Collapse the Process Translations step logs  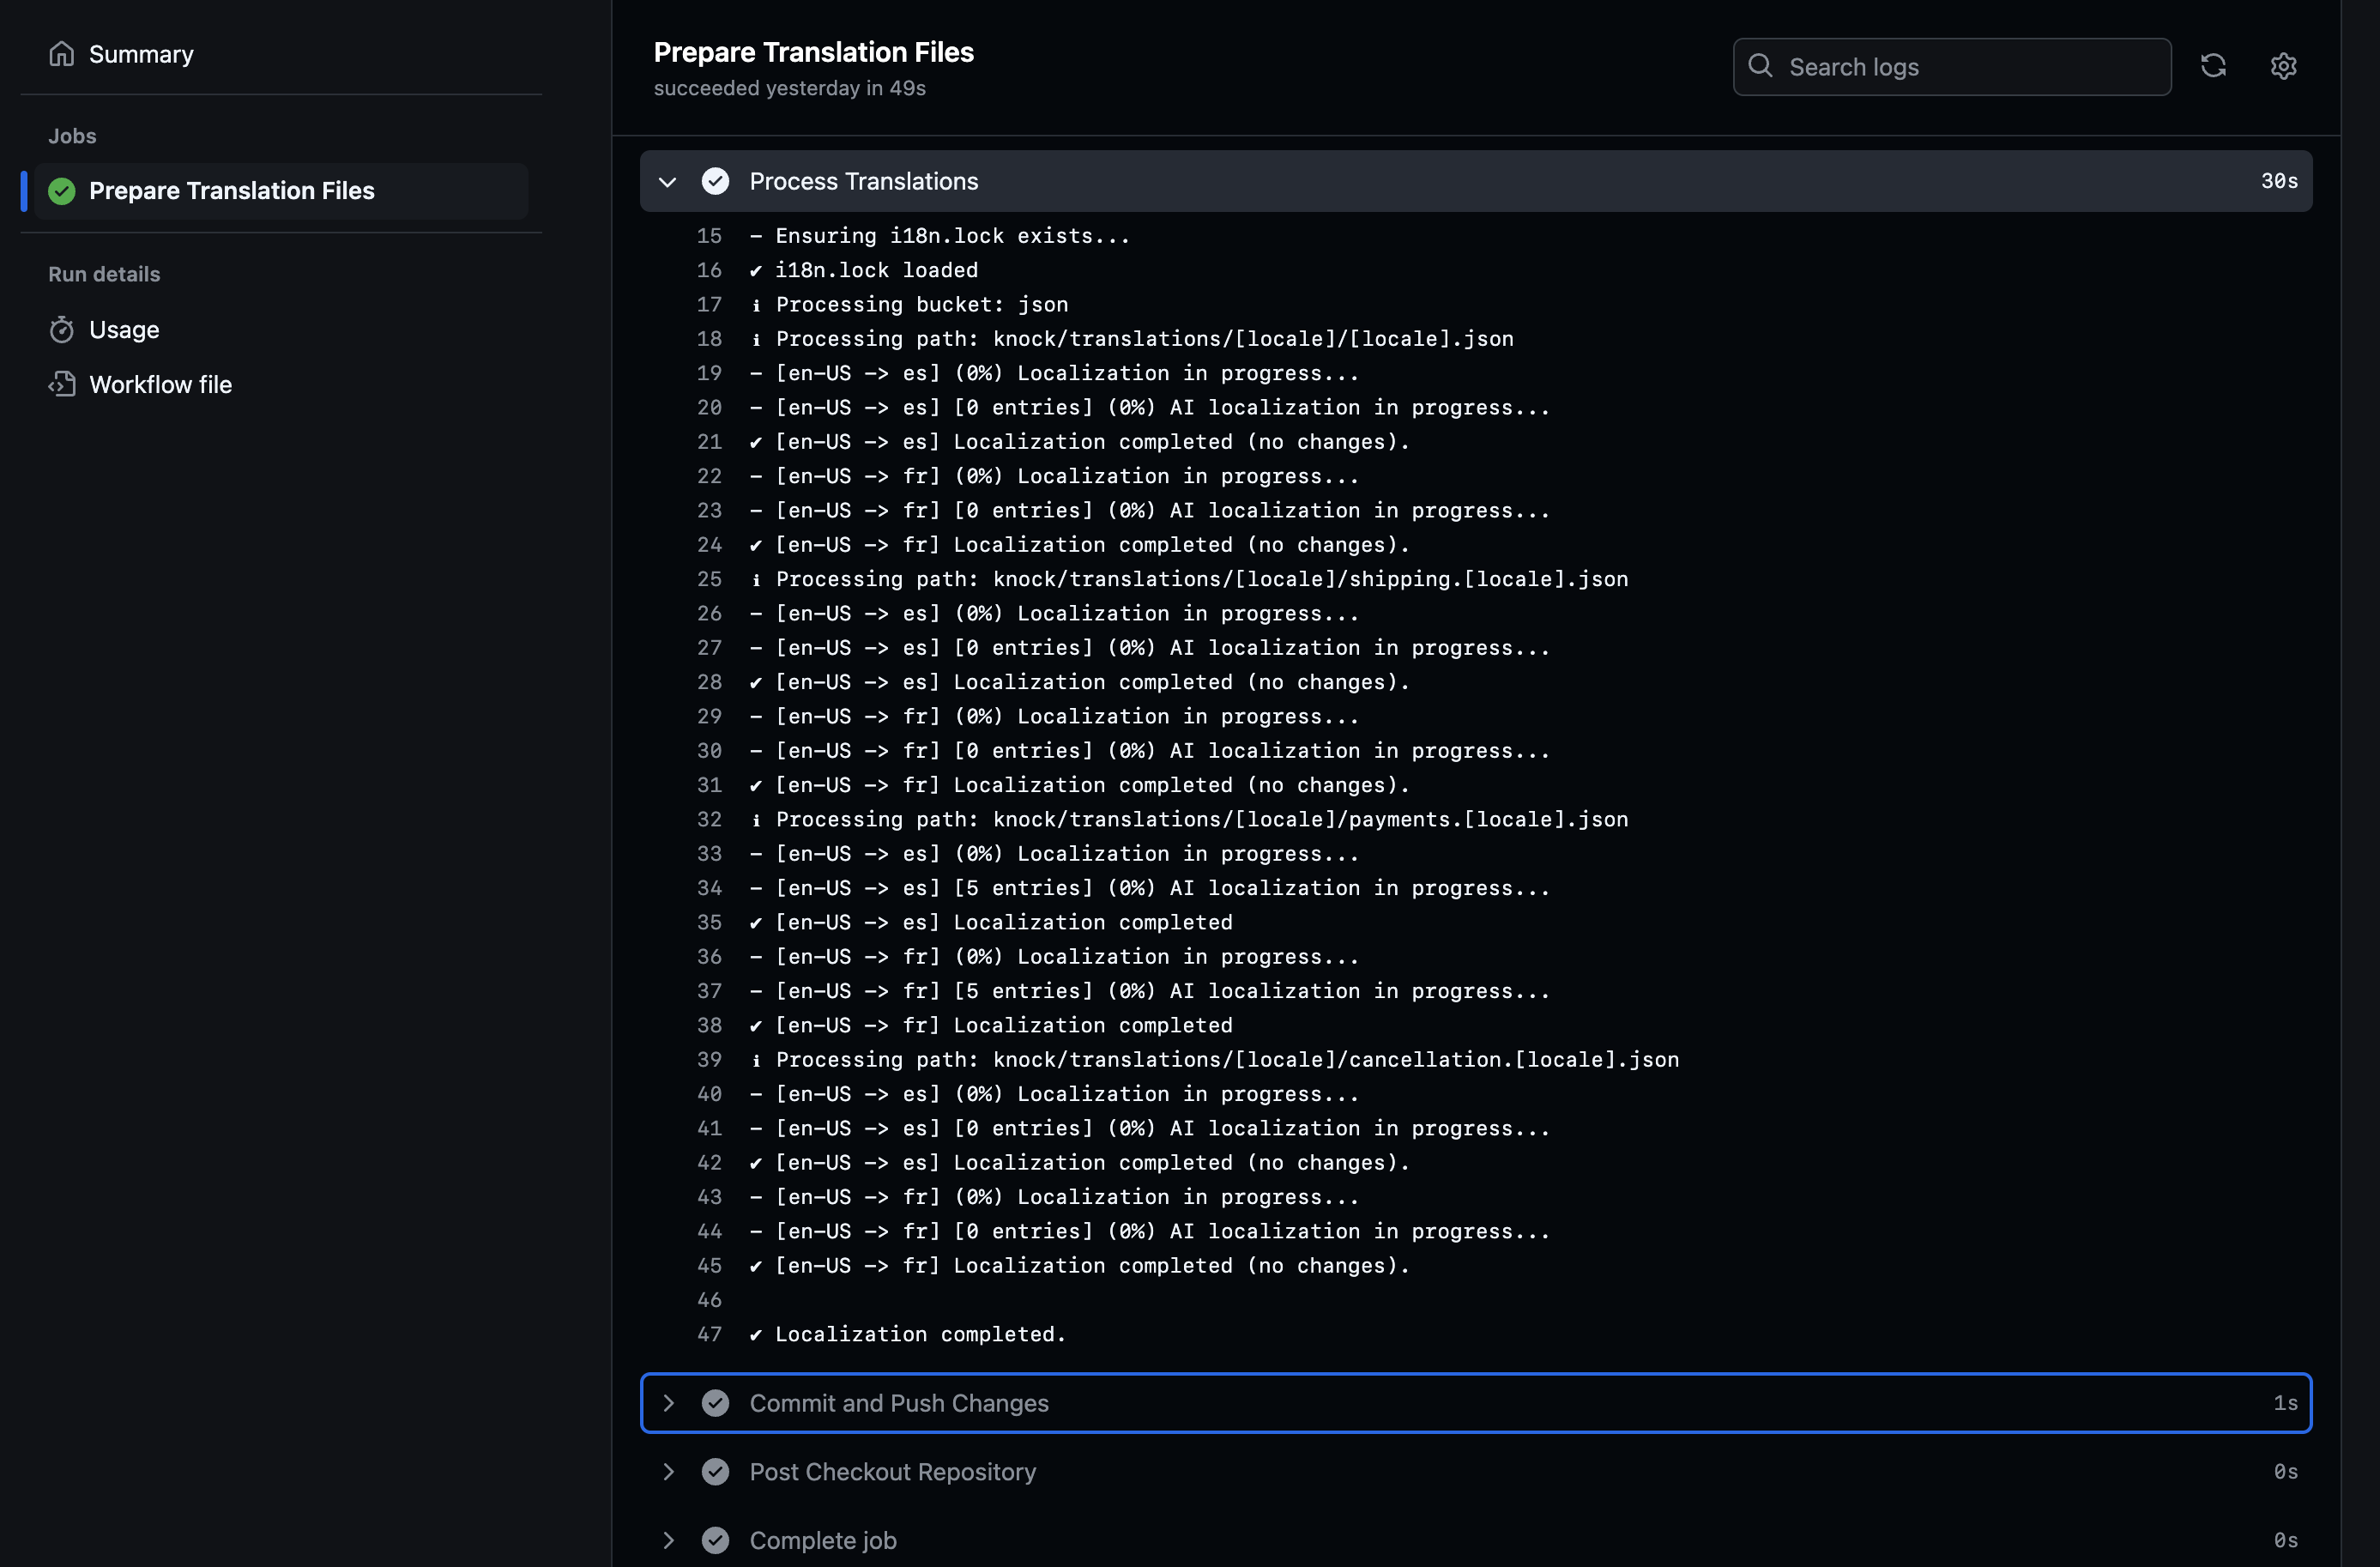point(668,181)
